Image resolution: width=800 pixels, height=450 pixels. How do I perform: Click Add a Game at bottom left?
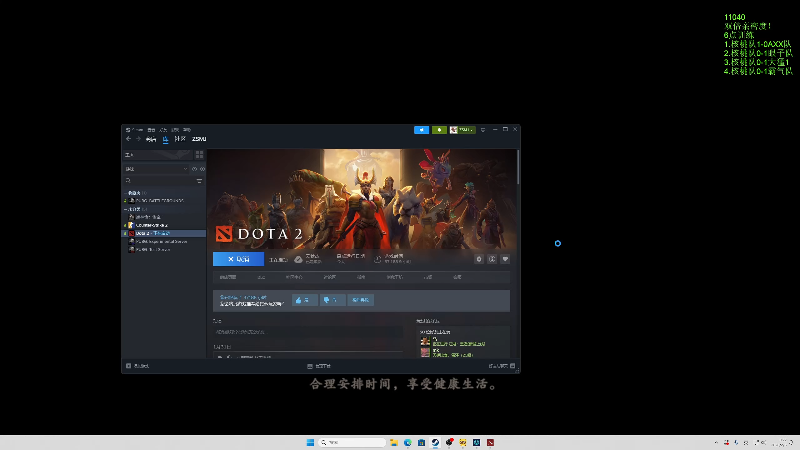[138, 366]
